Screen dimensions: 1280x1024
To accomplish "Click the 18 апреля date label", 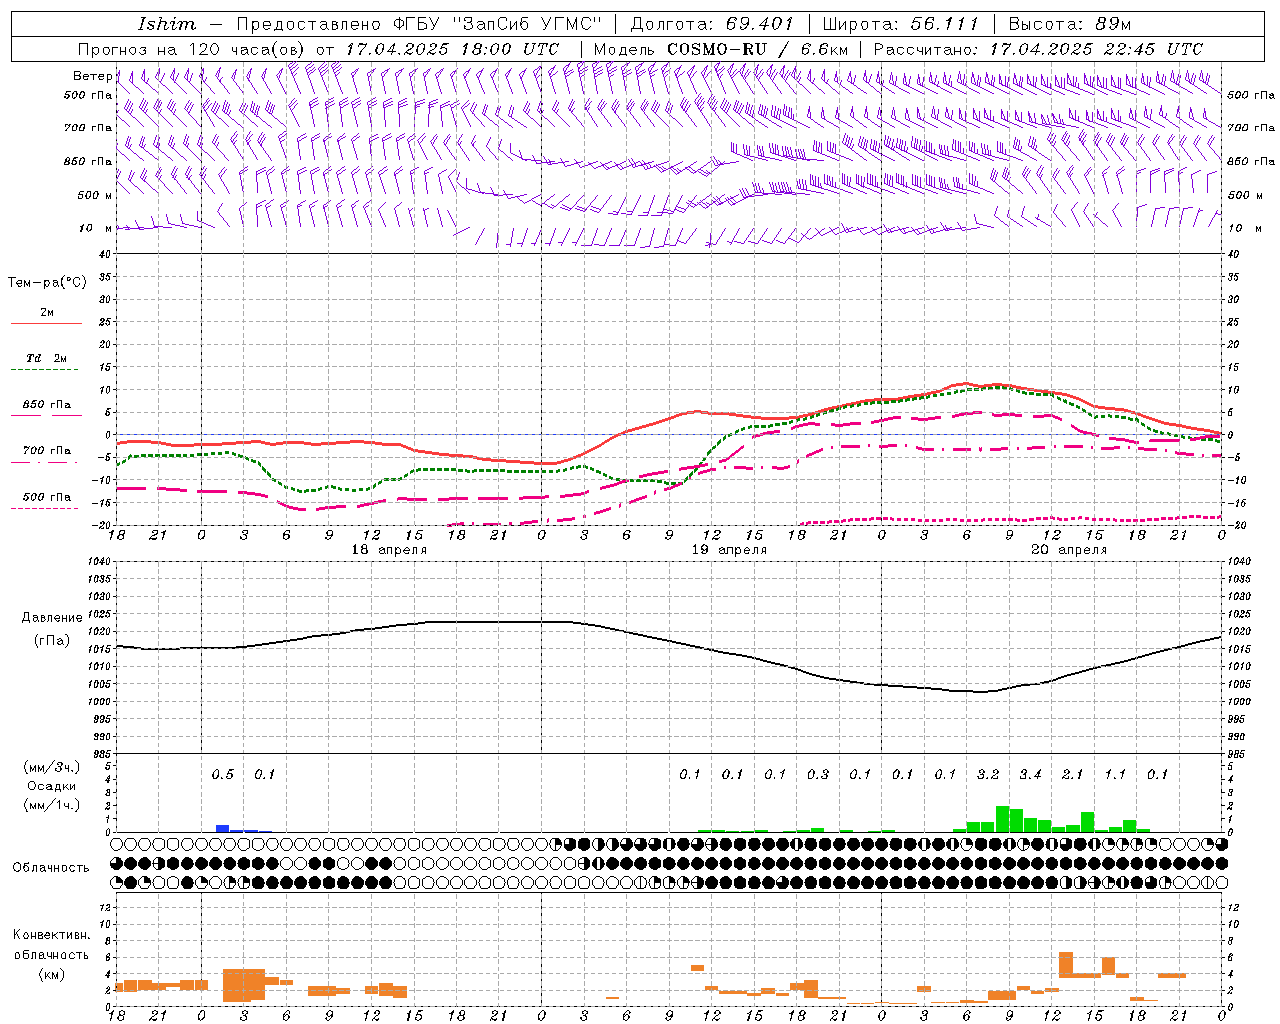I will [389, 550].
